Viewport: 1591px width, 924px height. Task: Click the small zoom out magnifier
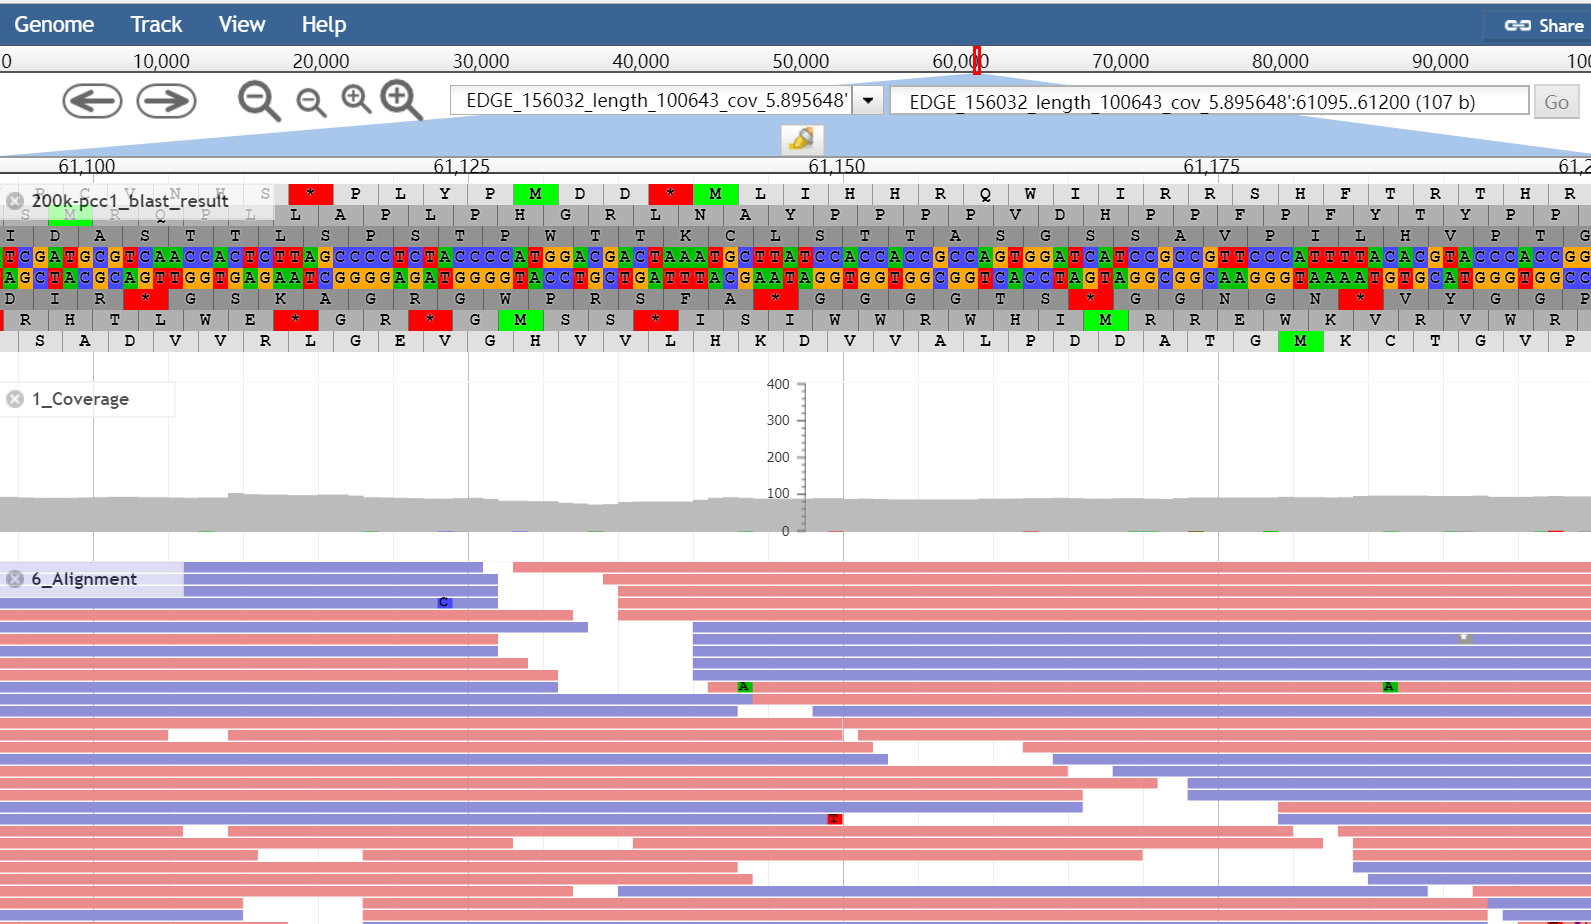[x=311, y=101]
